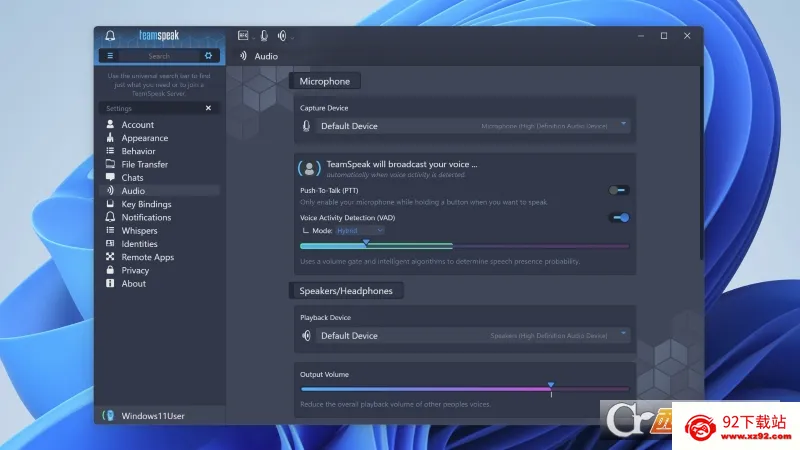Click the Chats speech bubble icon
The width and height of the screenshot is (800, 450).
(x=110, y=177)
